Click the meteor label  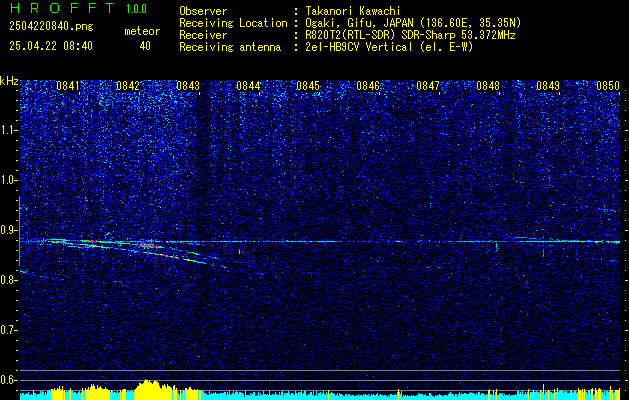tap(142, 32)
